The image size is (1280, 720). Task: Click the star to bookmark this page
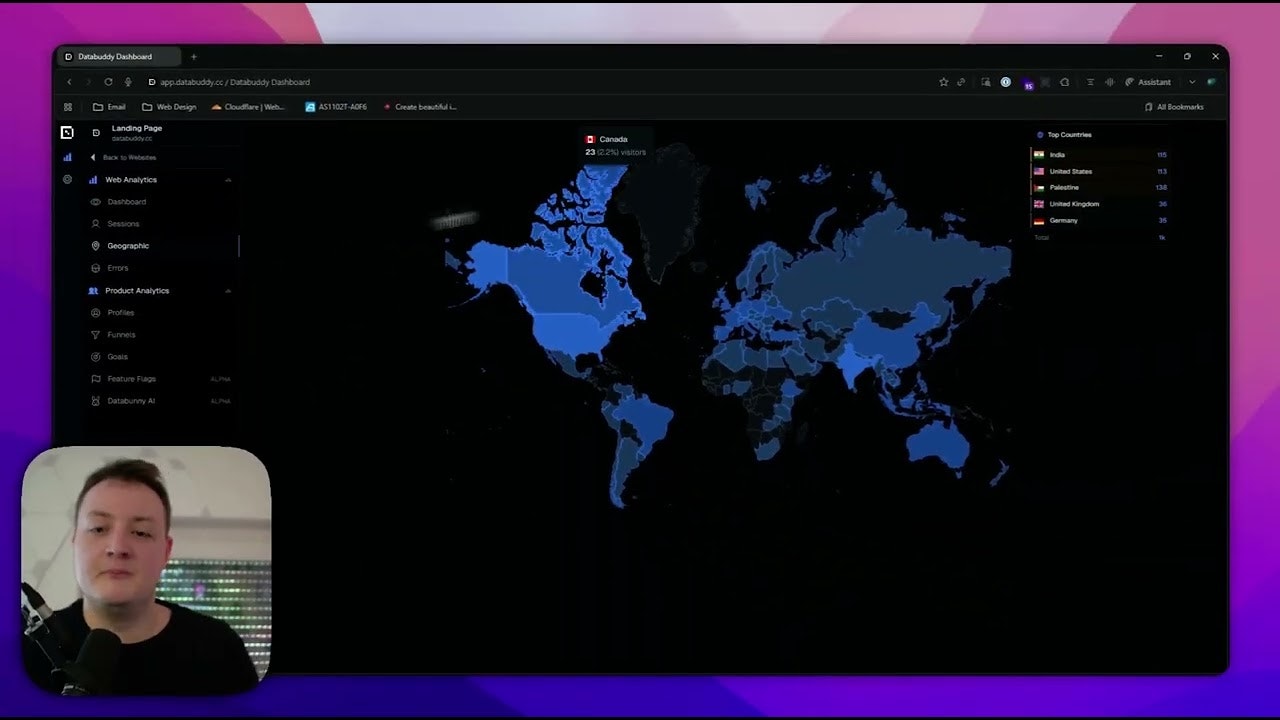pyautogui.click(x=943, y=82)
